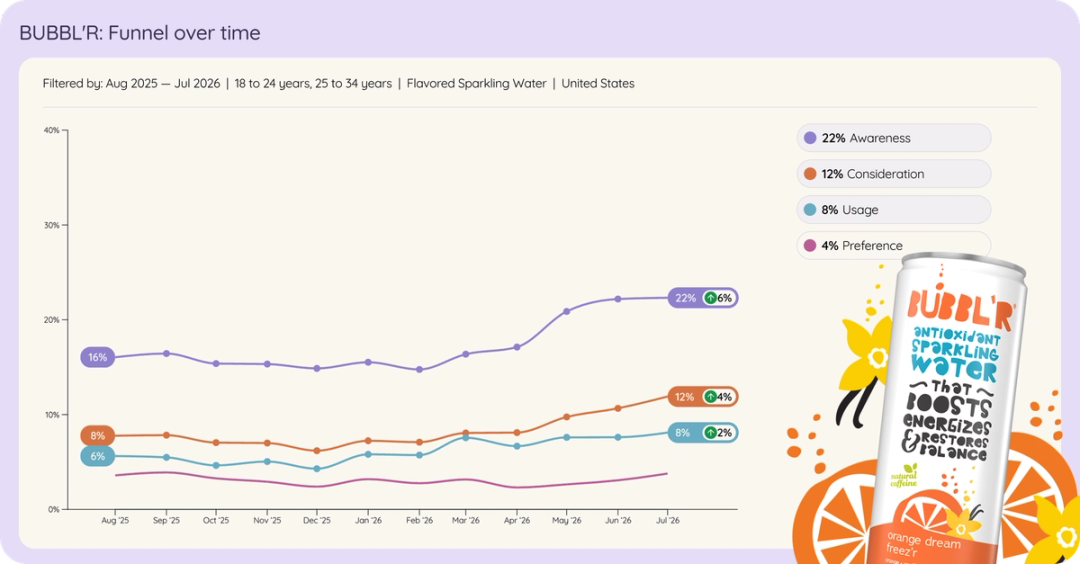Click the green up-arrow icon beside 4%
The height and width of the screenshot is (564, 1080).
(x=709, y=397)
